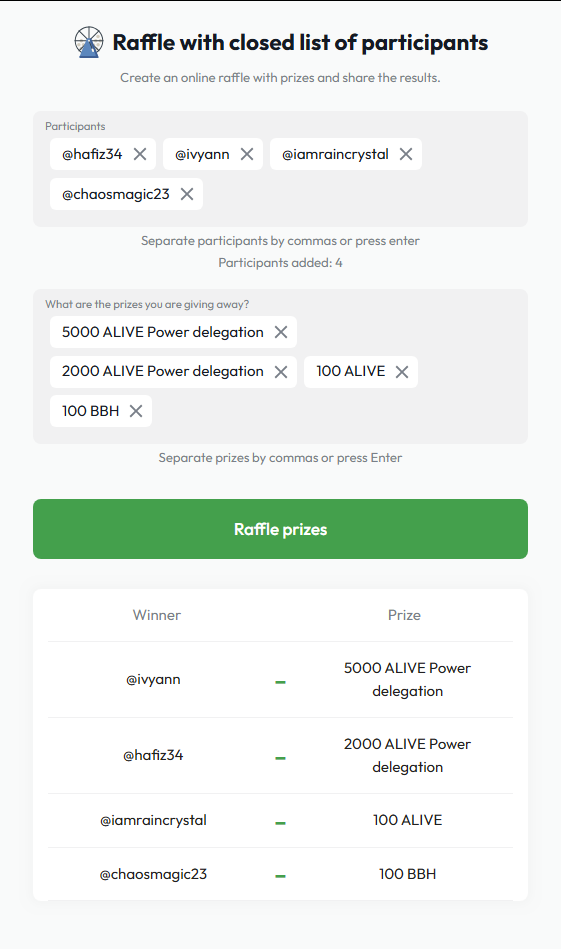The height and width of the screenshot is (949, 561).
Task: Remove participant @ivyann with its X icon
Action: (247, 154)
